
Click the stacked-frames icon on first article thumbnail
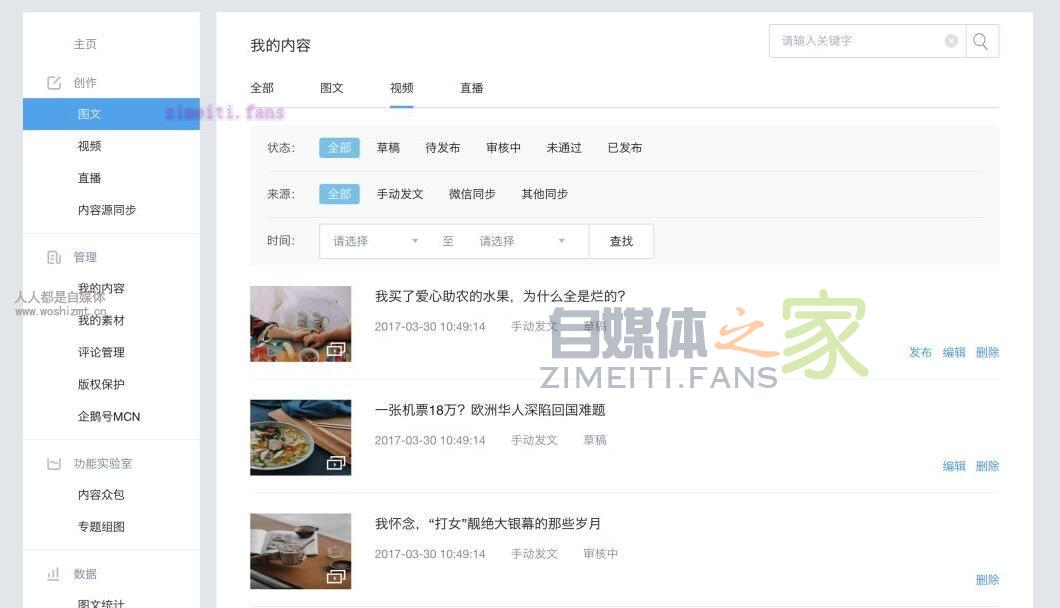337,351
